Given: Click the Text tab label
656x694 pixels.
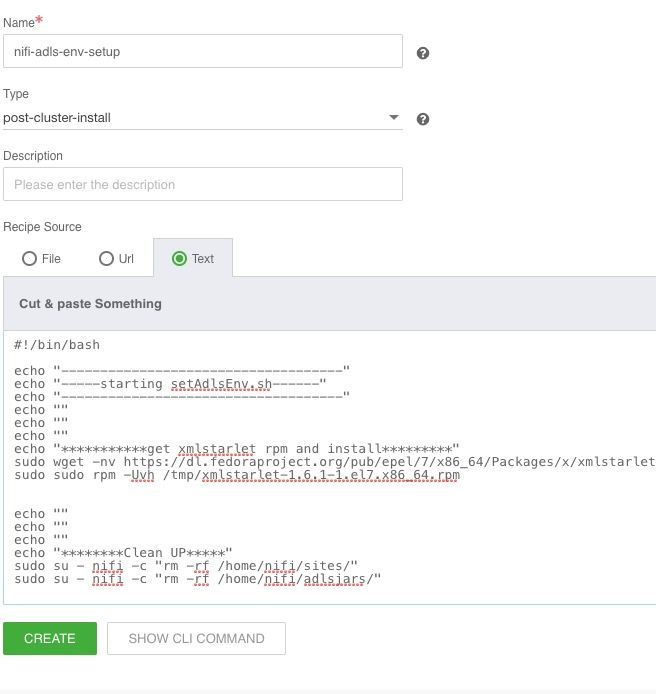Looking at the screenshot, I should [x=203, y=258].
